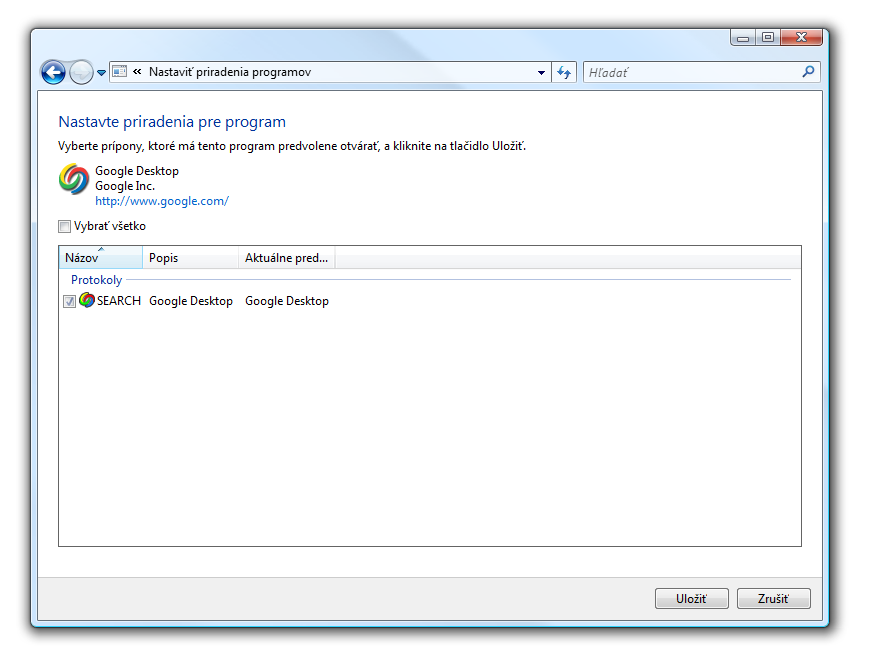The width and height of the screenshot is (890, 666).
Task: Minimize the window
Action: pos(743,37)
